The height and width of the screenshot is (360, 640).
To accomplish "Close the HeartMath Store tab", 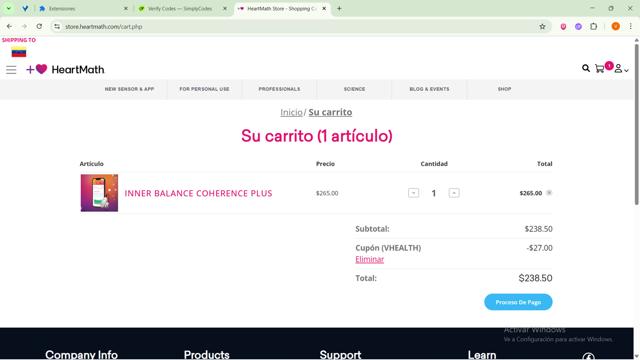I will click(x=324, y=9).
